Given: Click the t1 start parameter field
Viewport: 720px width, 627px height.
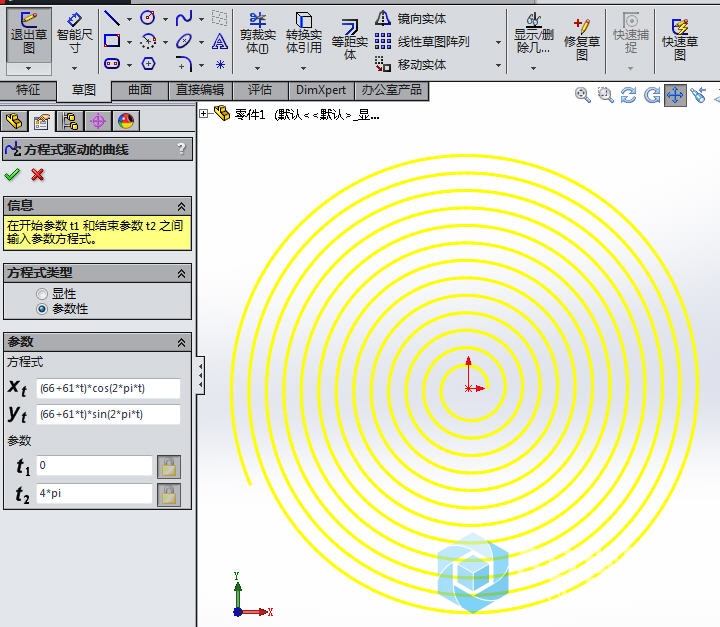Looking at the screenshot, I should pos(95,465).
